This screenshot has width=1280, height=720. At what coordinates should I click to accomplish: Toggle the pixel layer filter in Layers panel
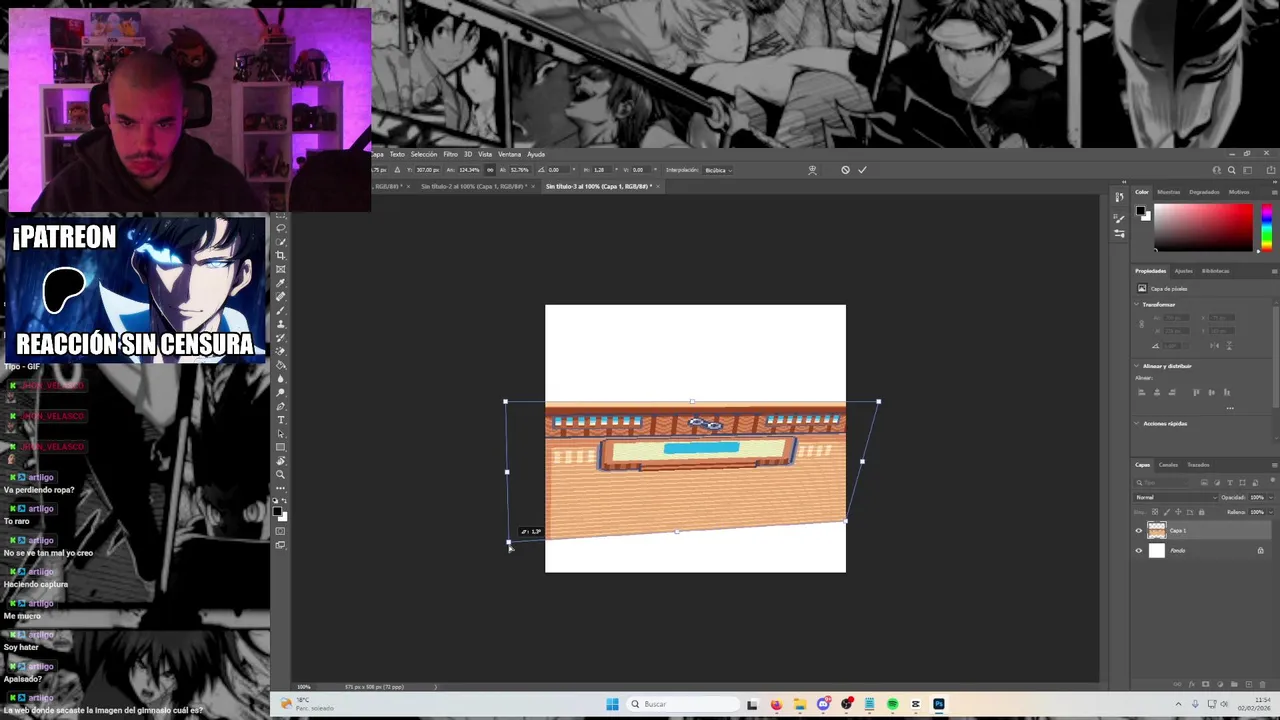pos(1204,482)
